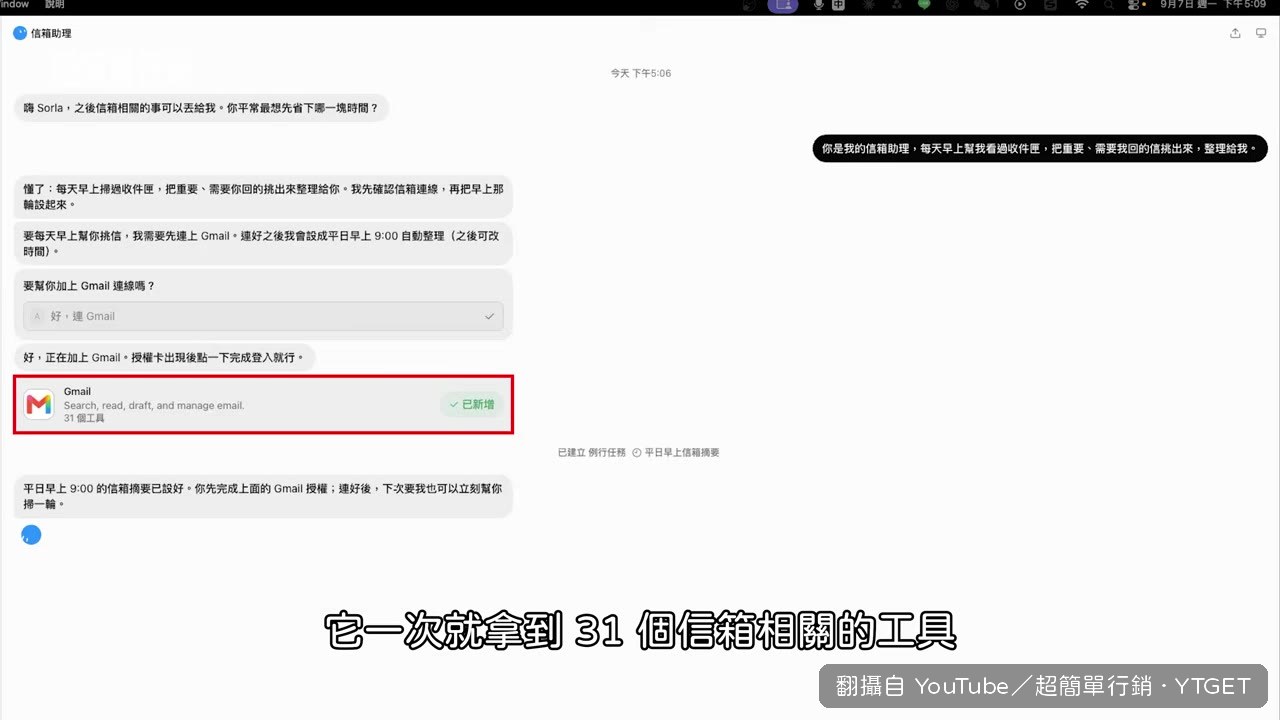Click '31 個工具' text on Gmail card

pyautogui.click(x=84, y=418)
